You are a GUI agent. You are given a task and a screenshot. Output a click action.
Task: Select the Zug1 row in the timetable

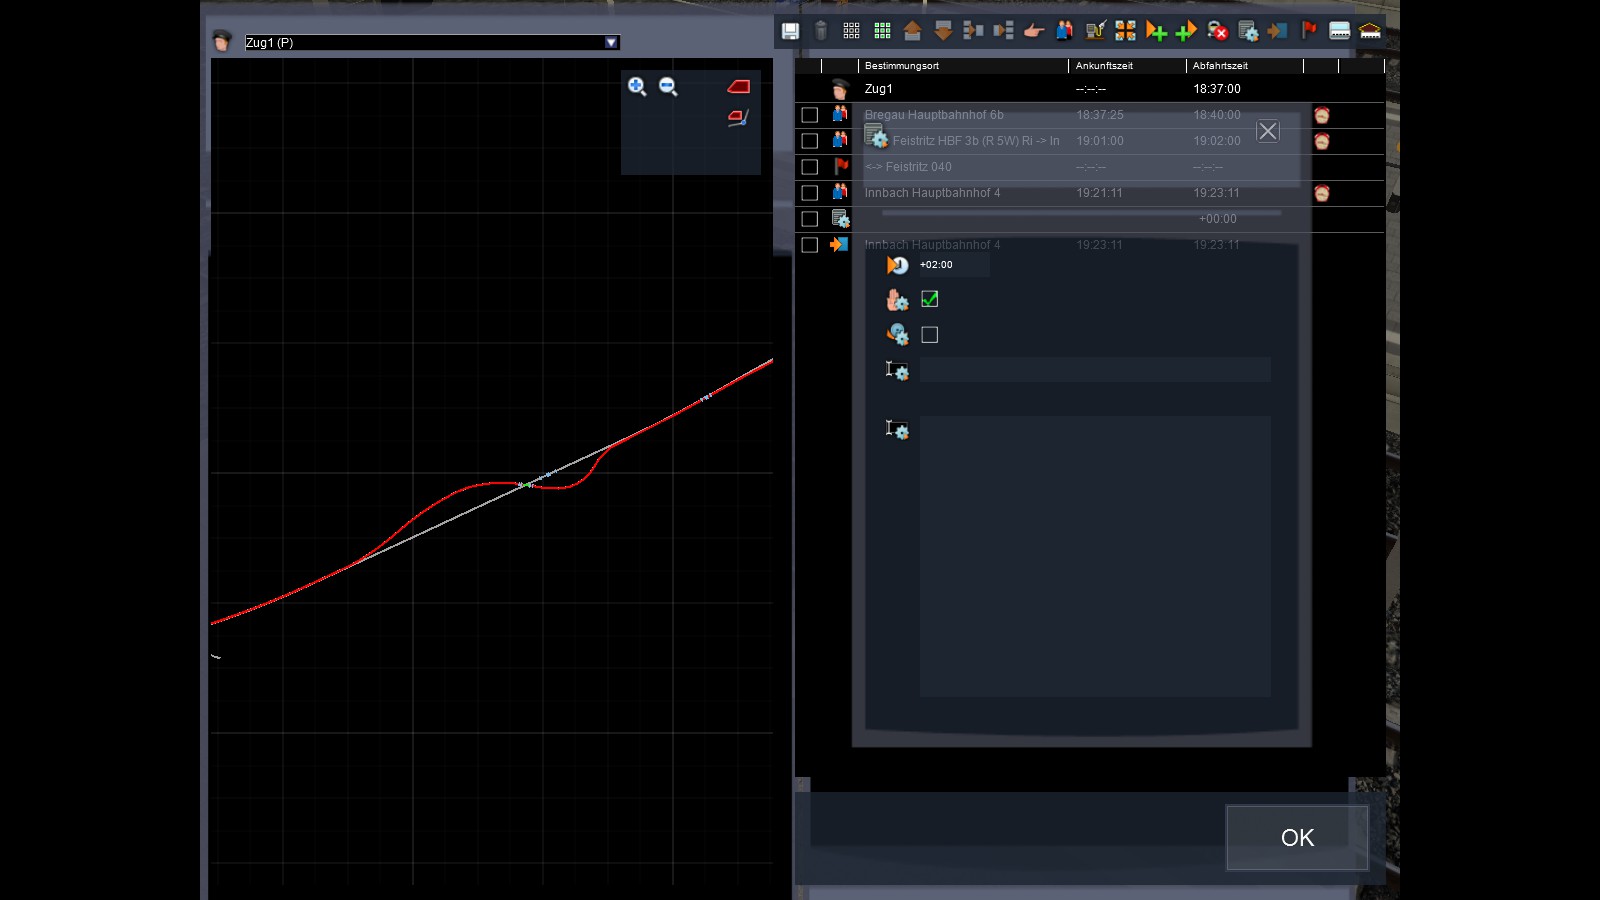(x=1090, y=89)
